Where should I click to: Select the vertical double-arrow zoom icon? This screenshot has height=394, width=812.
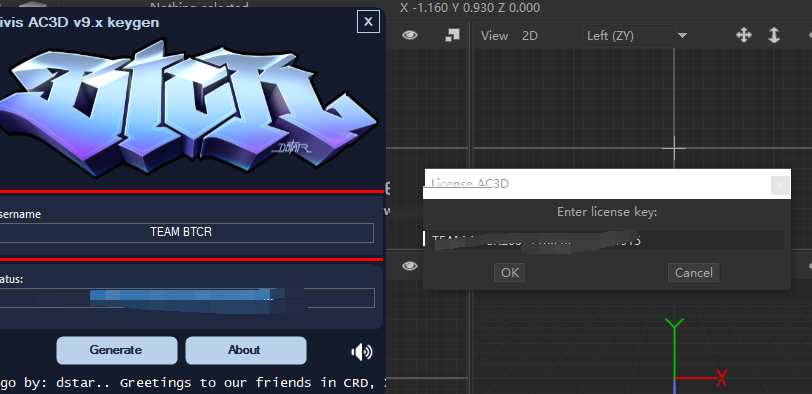774,35
